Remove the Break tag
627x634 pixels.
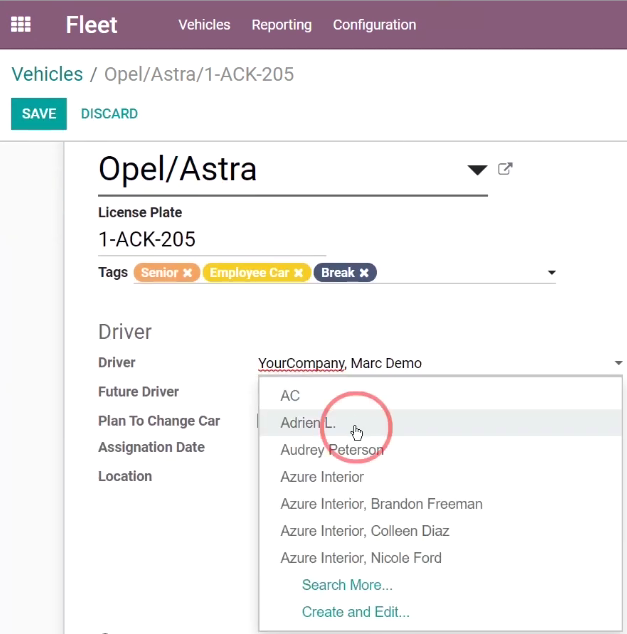(x=364, y=273)
